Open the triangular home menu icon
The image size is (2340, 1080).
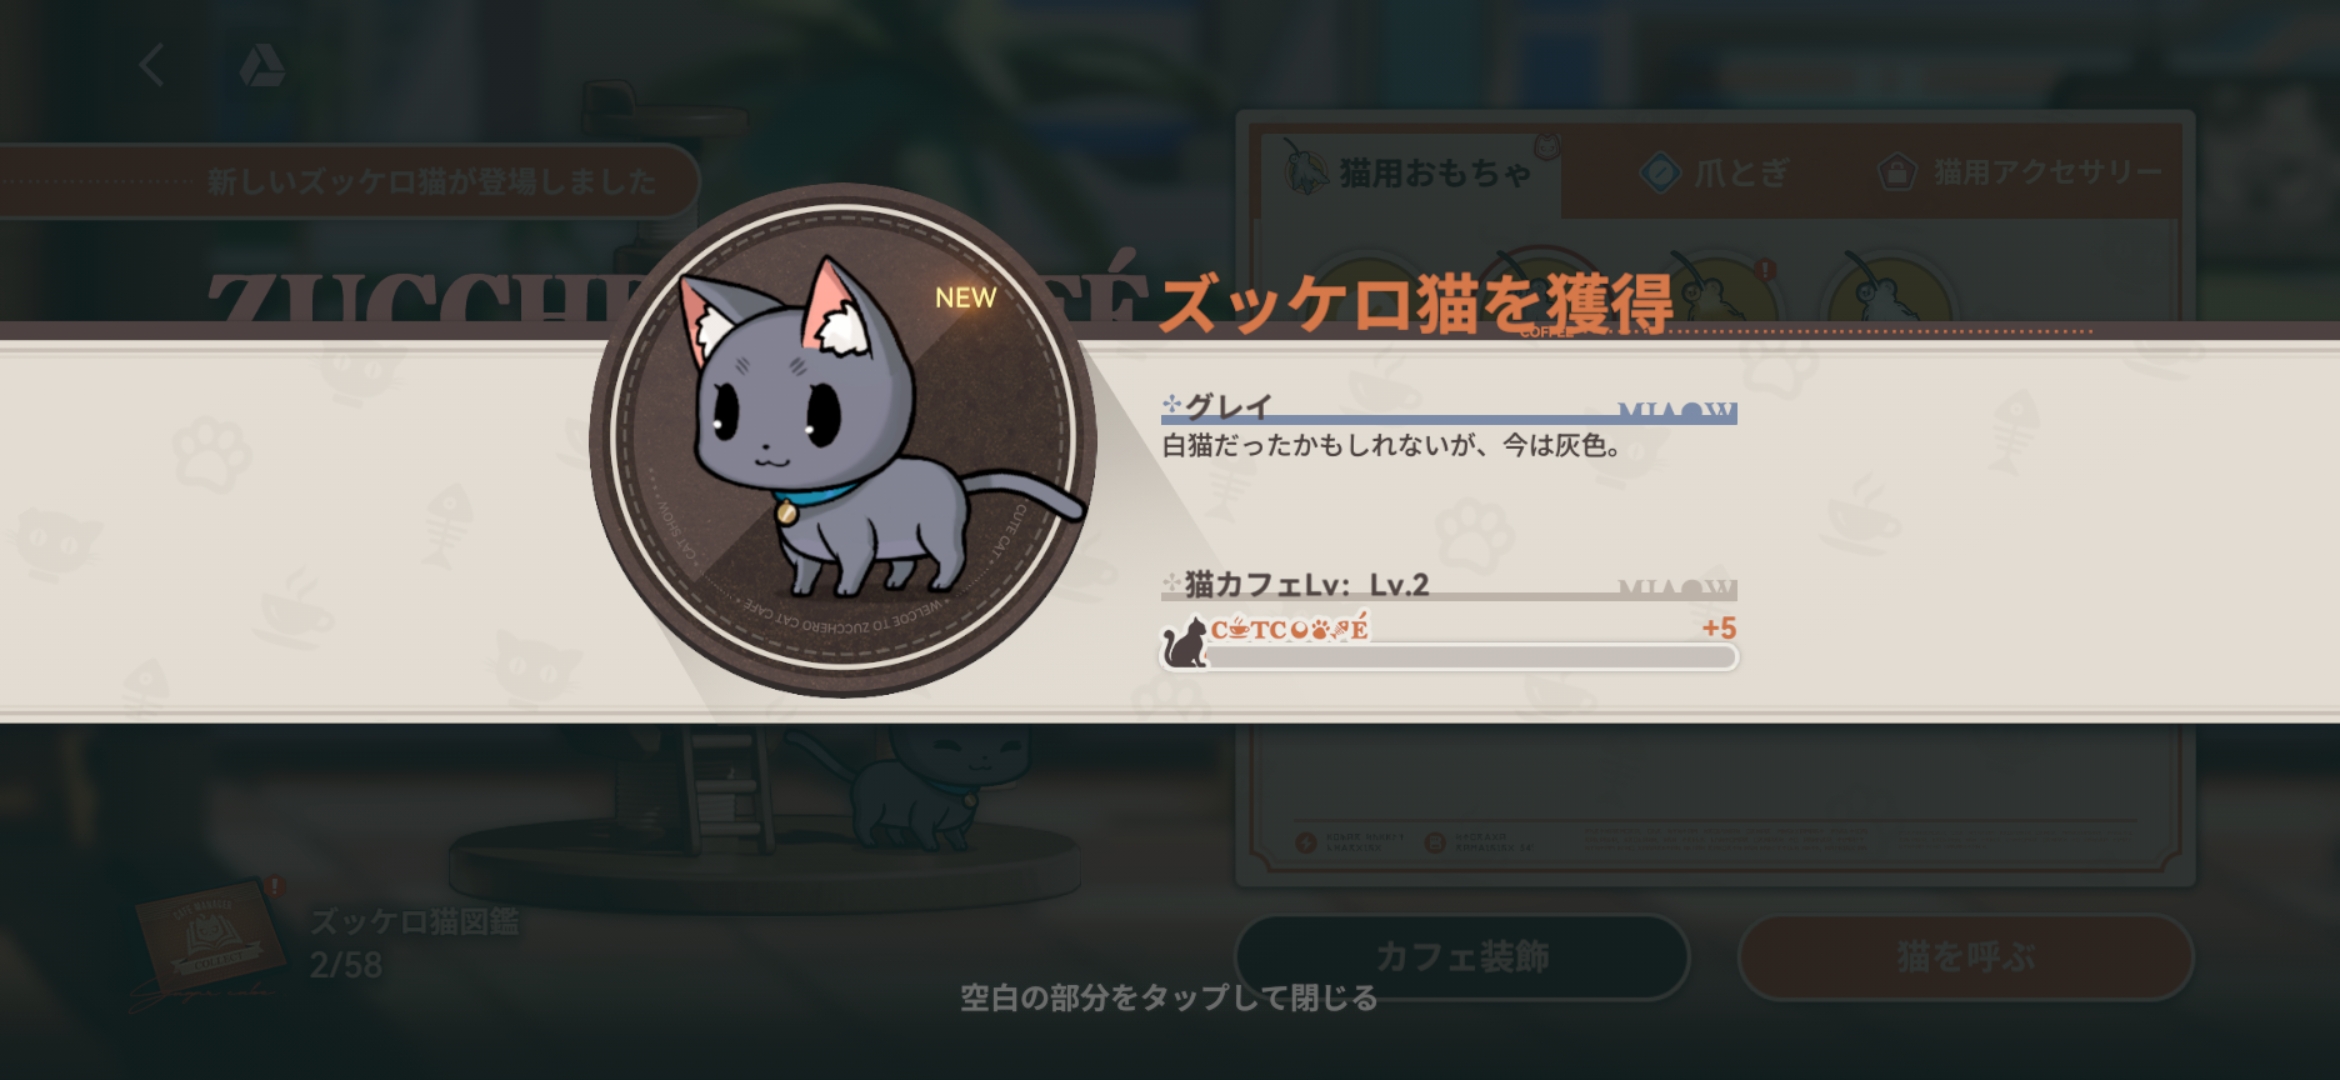point(262,66)
